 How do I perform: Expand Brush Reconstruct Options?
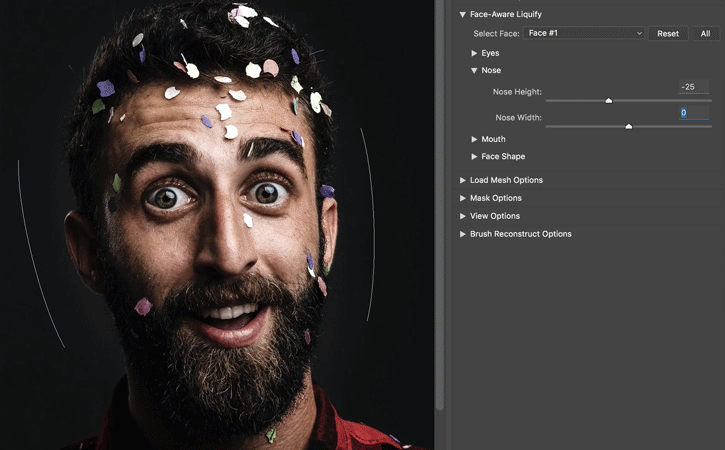coord(462,234)
